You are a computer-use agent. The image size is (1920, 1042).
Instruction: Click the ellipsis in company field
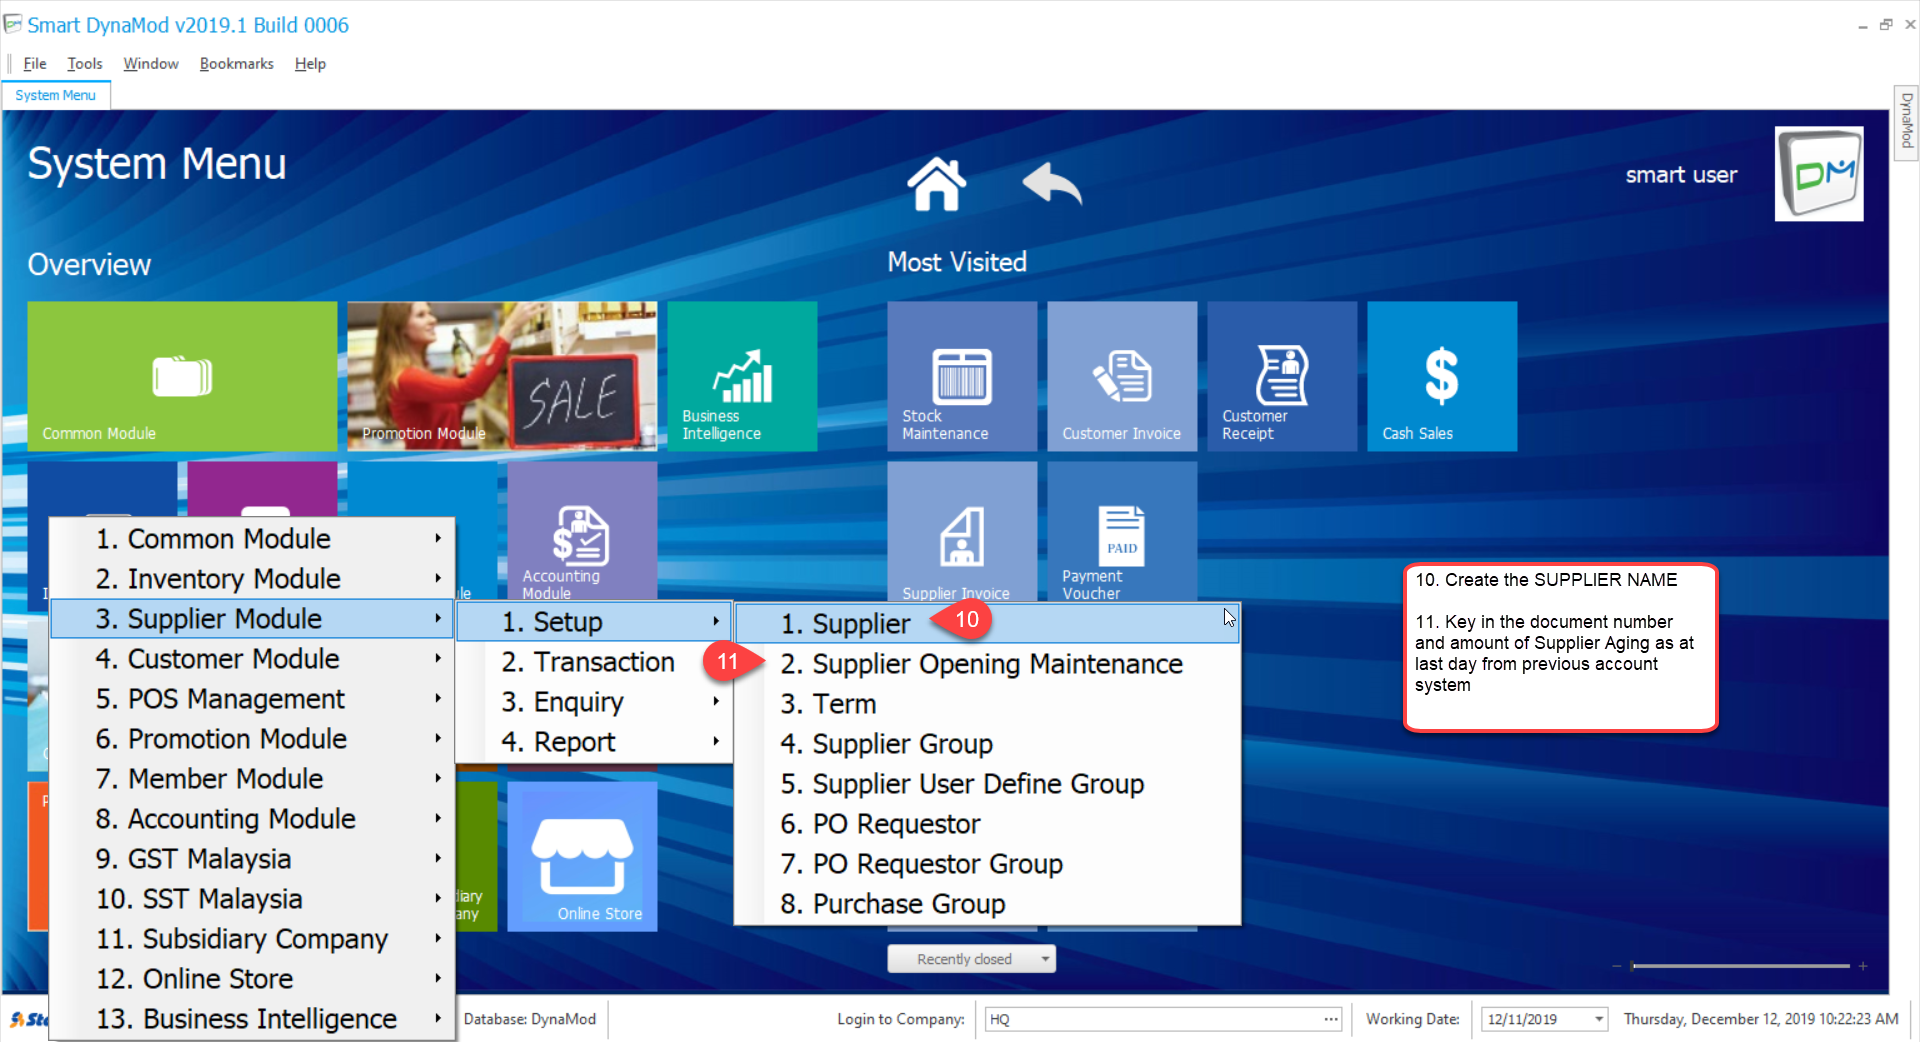click(x=1331, y=1019)
